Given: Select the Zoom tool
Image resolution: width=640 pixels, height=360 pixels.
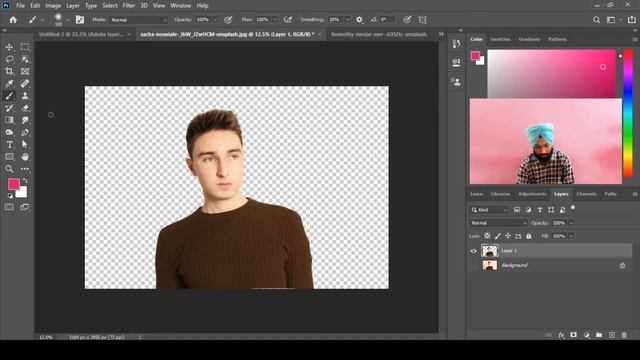Looking at the screenshot, I should pyautogui.click(x=9, y=169).
